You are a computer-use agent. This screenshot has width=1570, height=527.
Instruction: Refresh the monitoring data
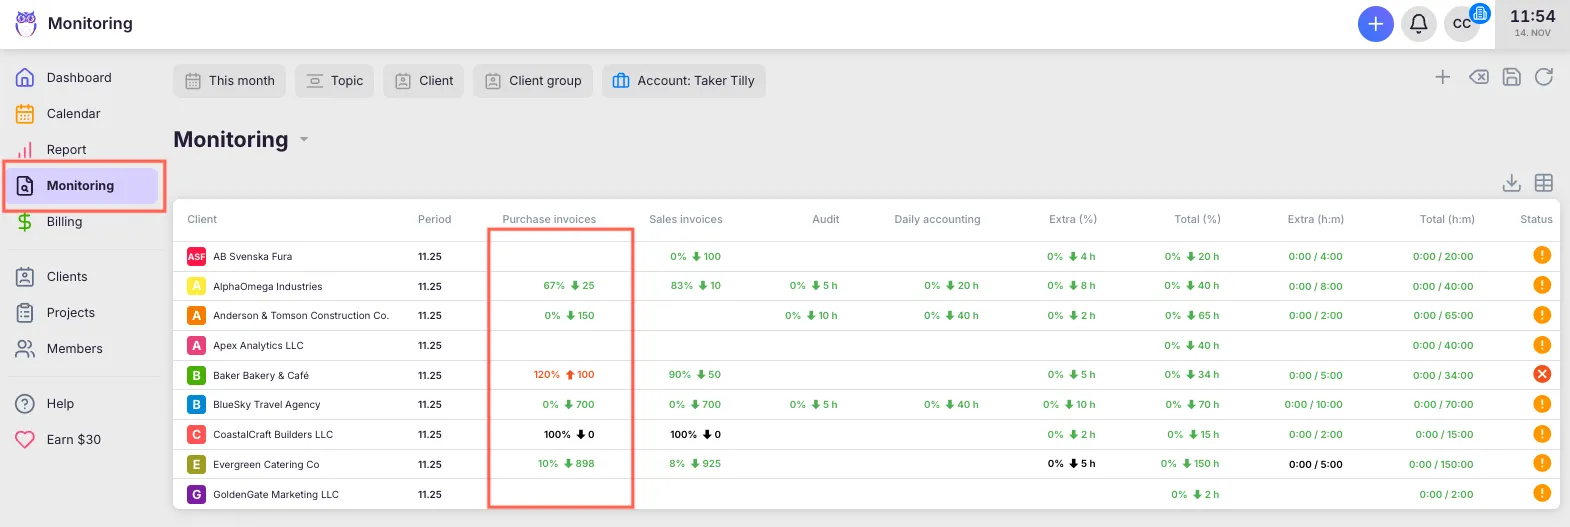click(x=1544, y=77)
